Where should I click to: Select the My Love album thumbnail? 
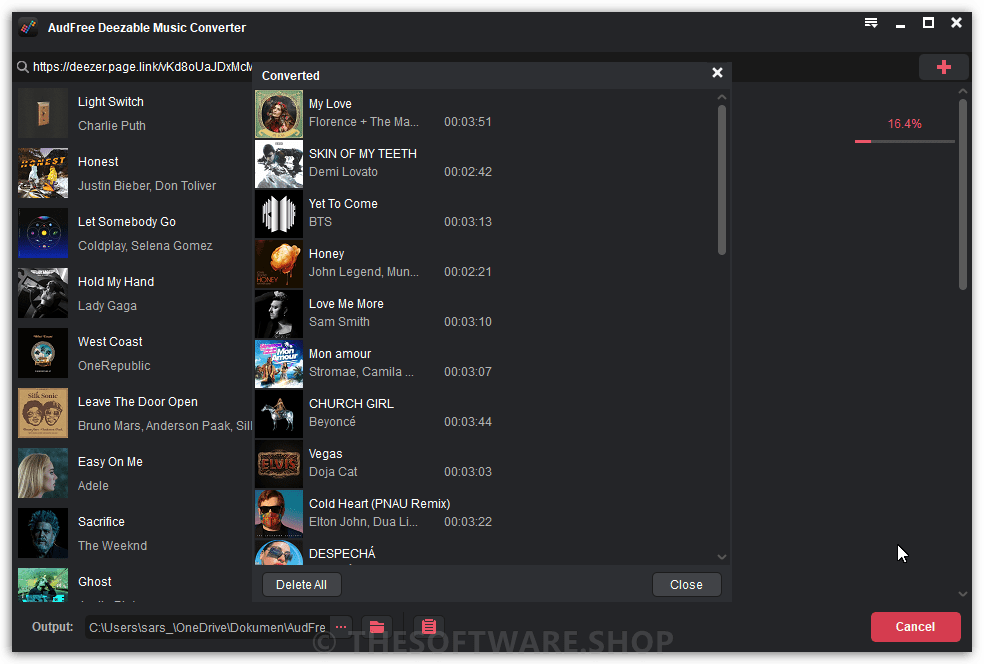click(279, 114)
